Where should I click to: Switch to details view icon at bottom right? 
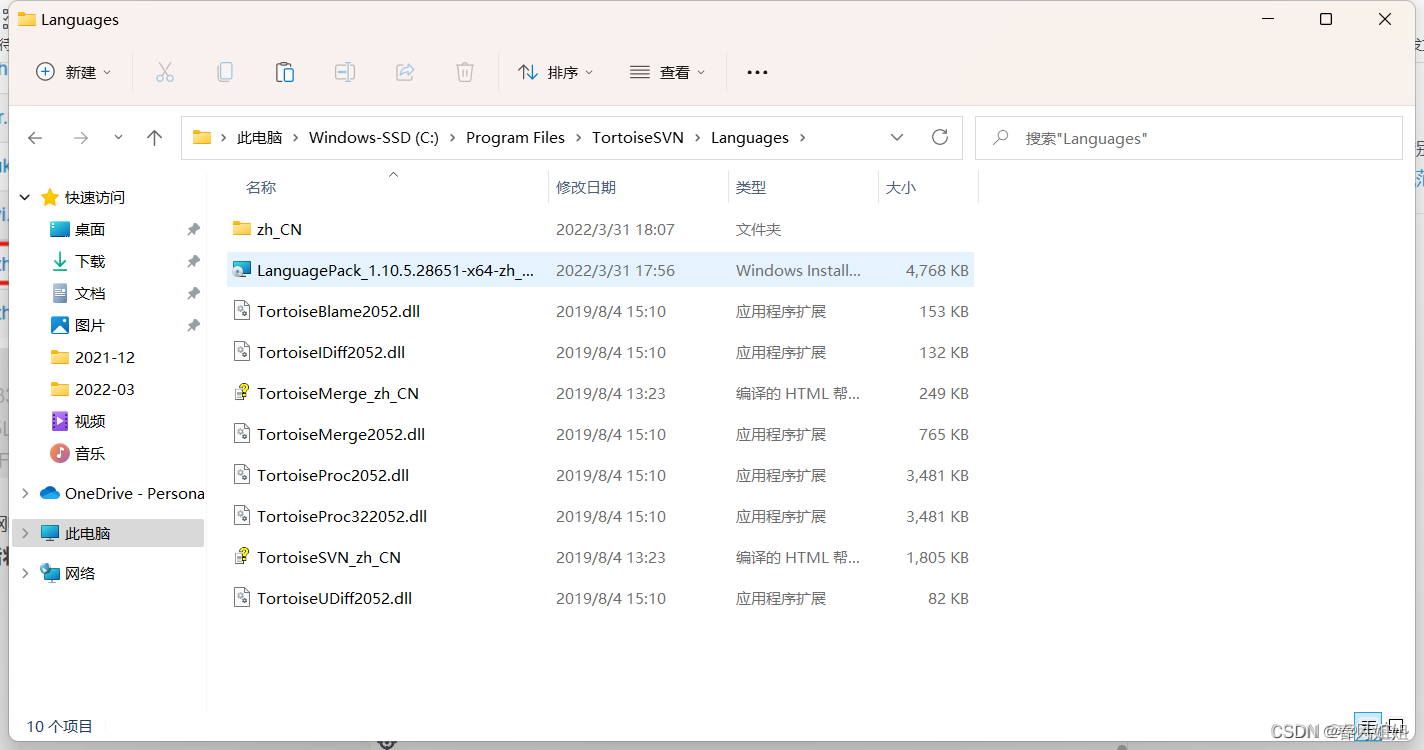1368,726
